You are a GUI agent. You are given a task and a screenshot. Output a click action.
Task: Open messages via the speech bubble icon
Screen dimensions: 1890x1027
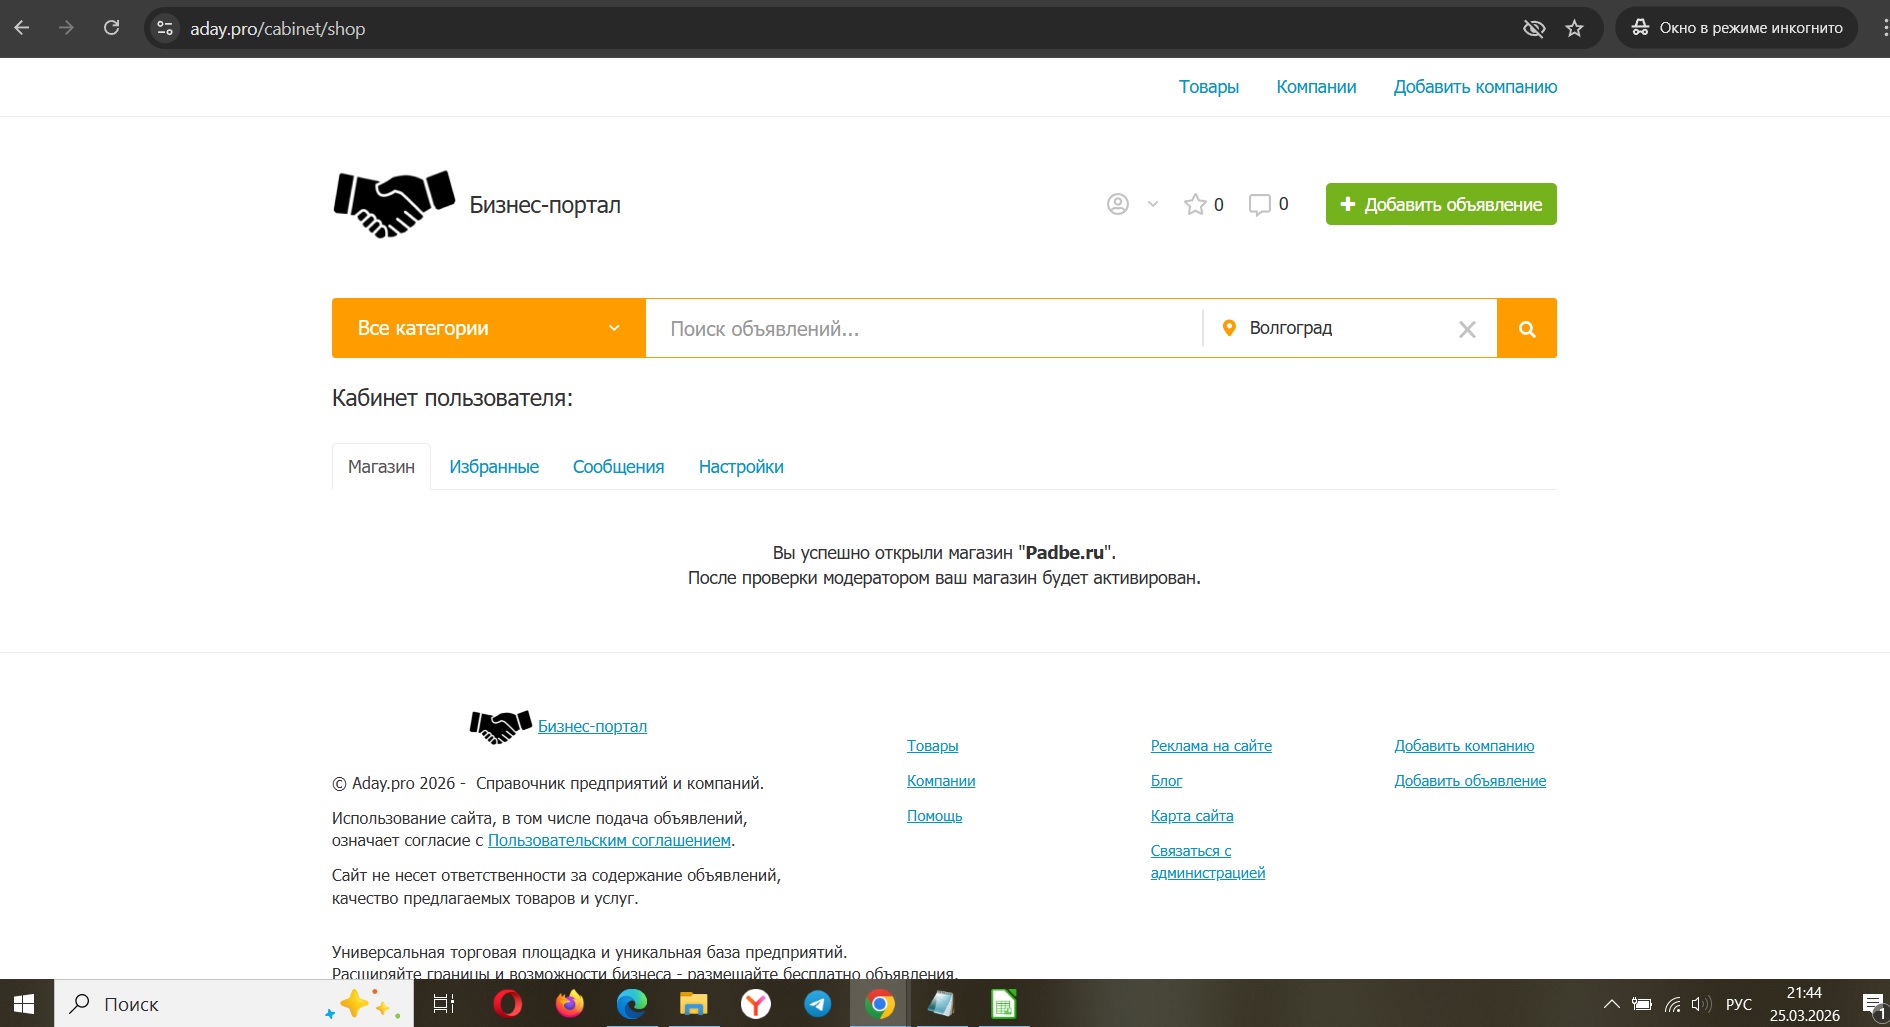(x=1259, y=204)
